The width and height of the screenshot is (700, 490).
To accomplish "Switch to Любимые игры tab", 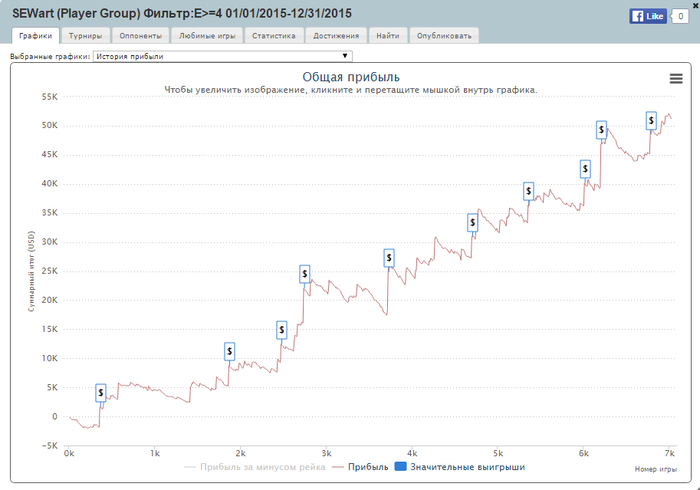I will [x=207, y=36].
